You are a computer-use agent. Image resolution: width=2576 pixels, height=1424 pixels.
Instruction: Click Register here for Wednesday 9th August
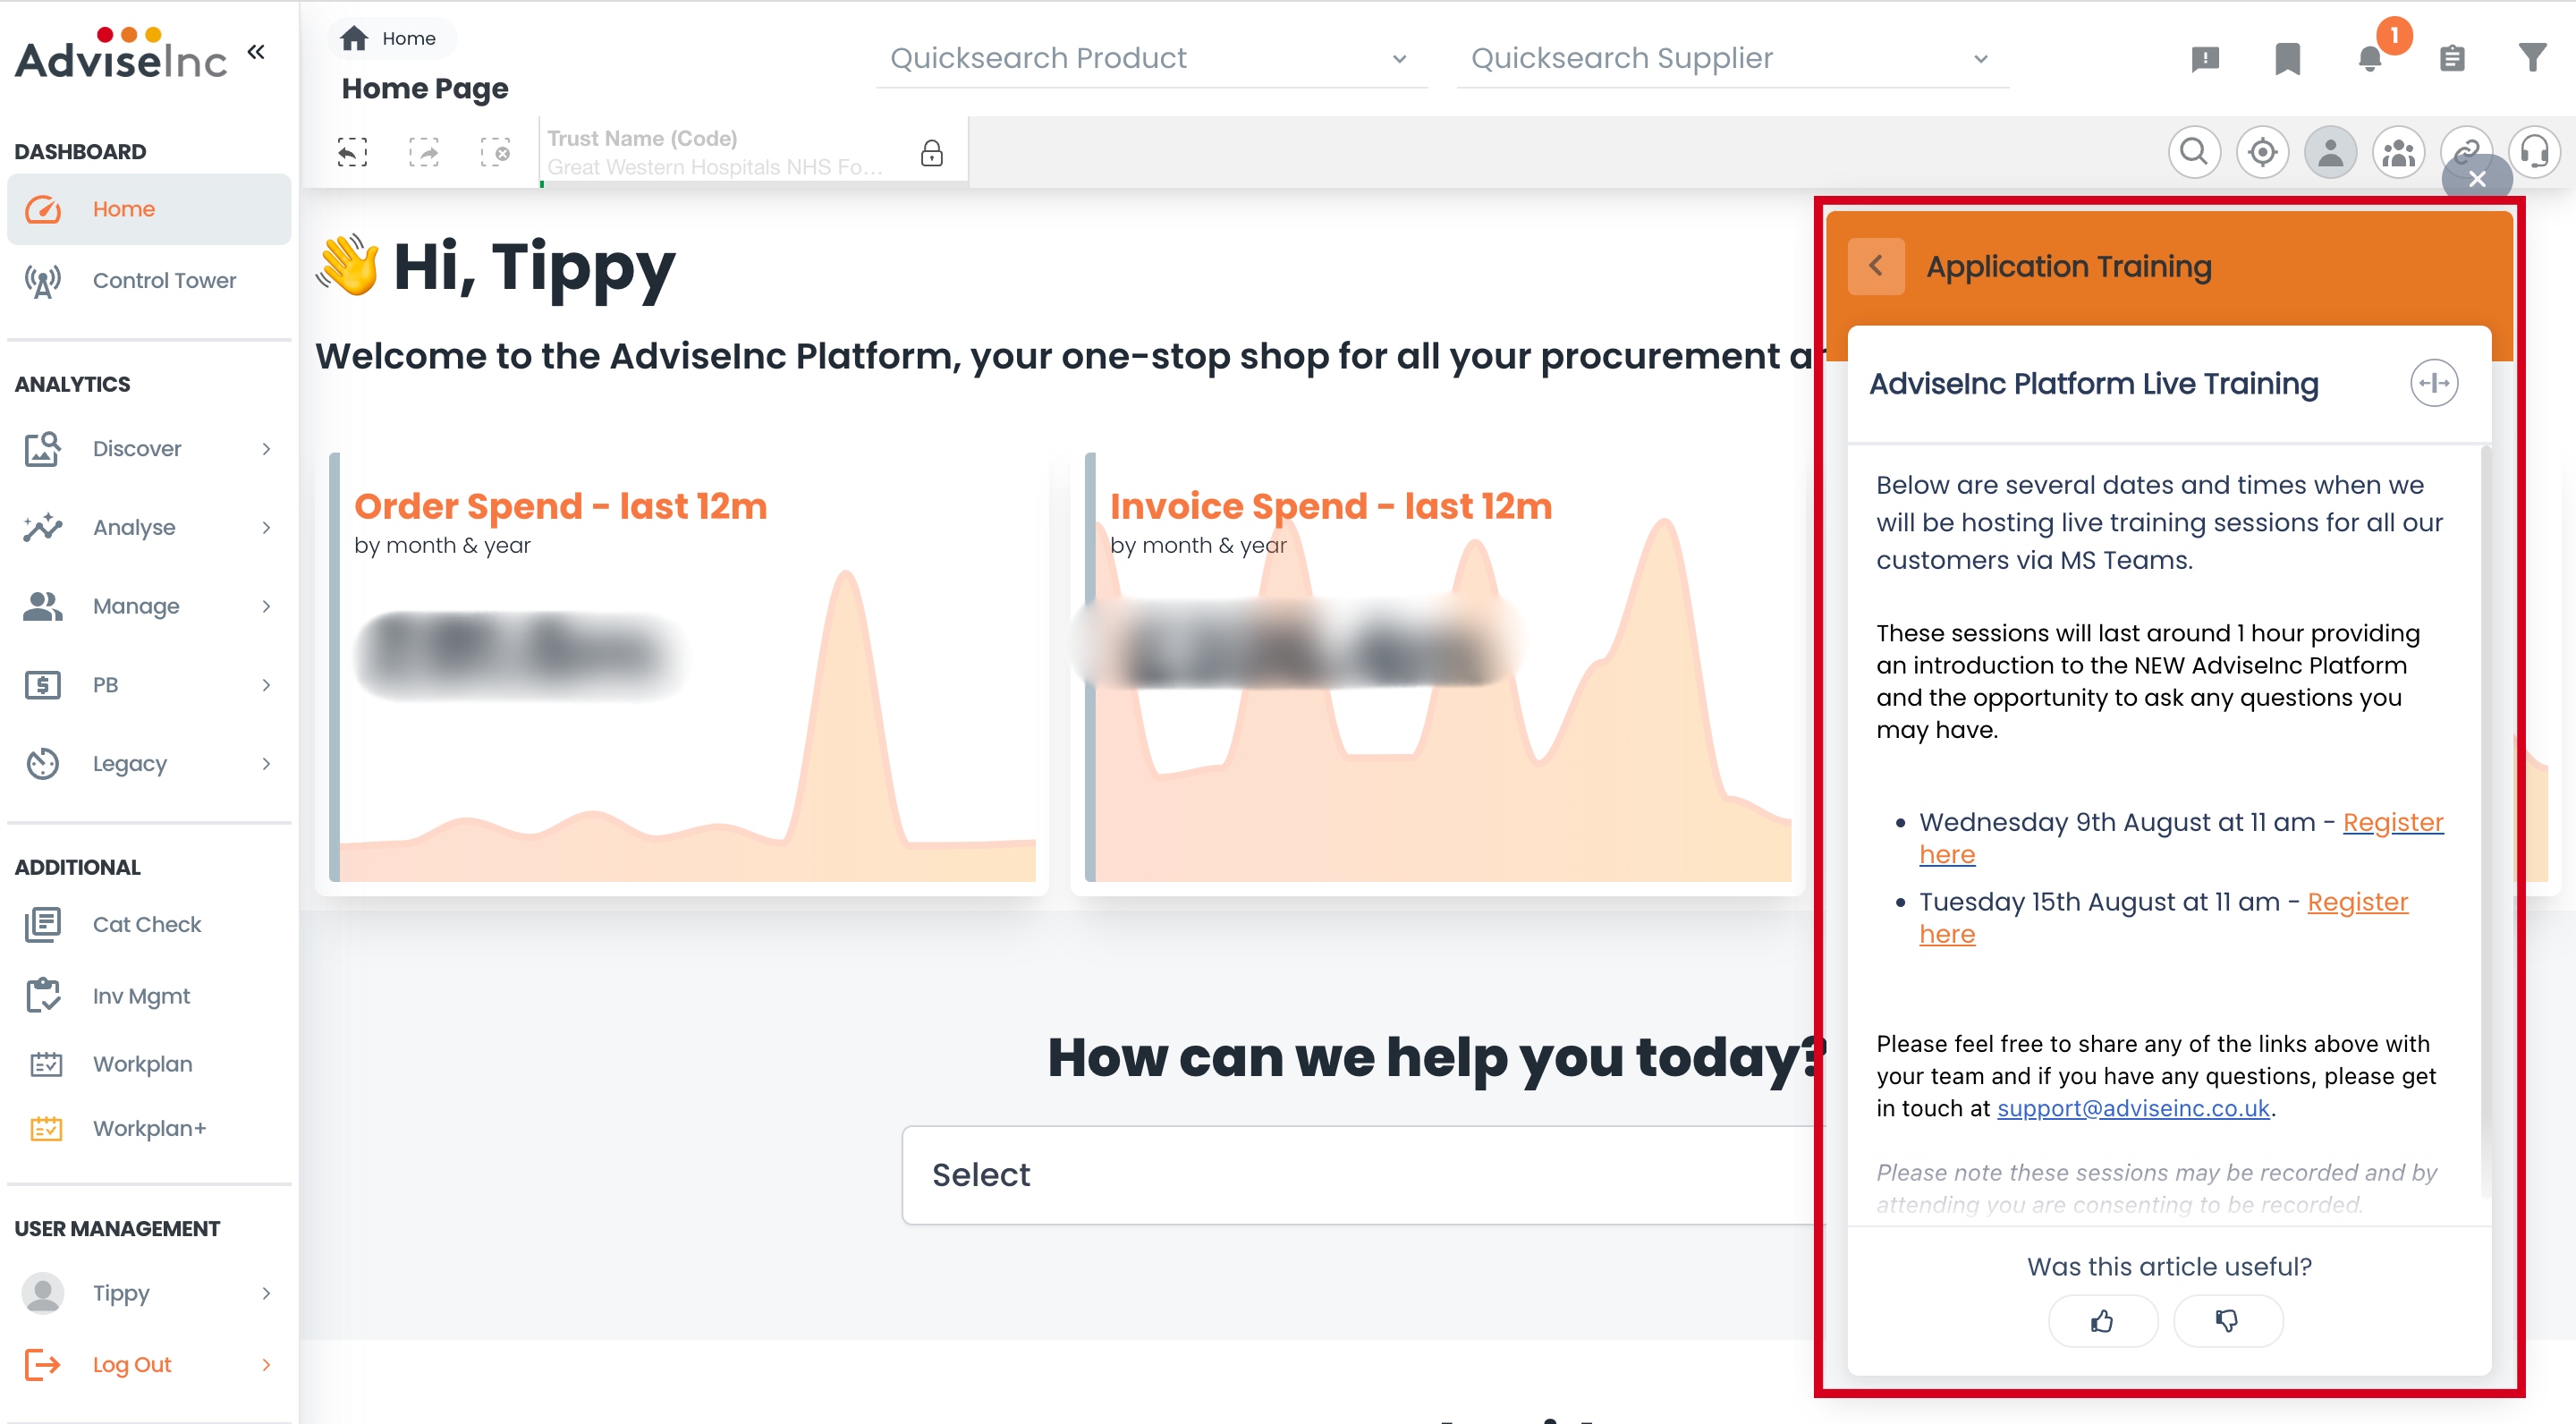click(x=2392, y=822)
